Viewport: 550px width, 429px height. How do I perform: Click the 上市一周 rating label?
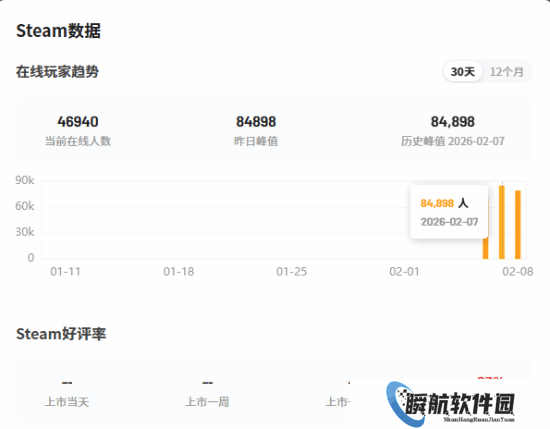(x=207, y=402)
